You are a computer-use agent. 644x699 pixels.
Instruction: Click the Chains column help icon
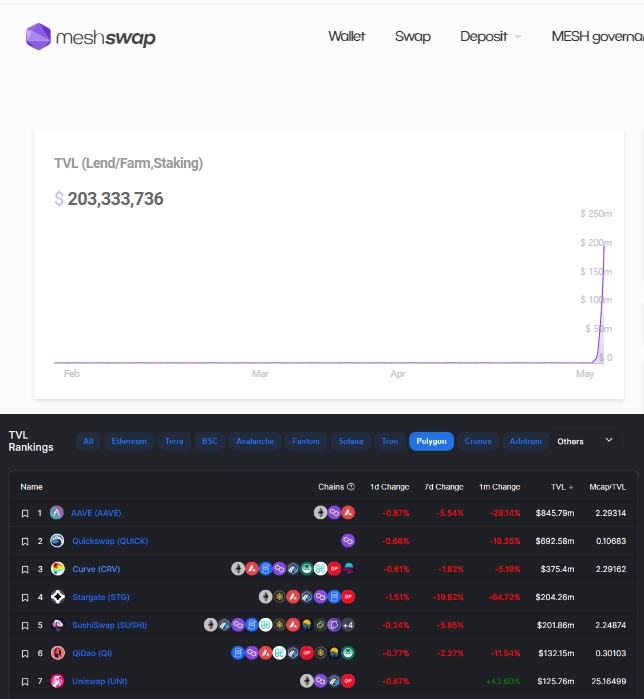point(350,487)
